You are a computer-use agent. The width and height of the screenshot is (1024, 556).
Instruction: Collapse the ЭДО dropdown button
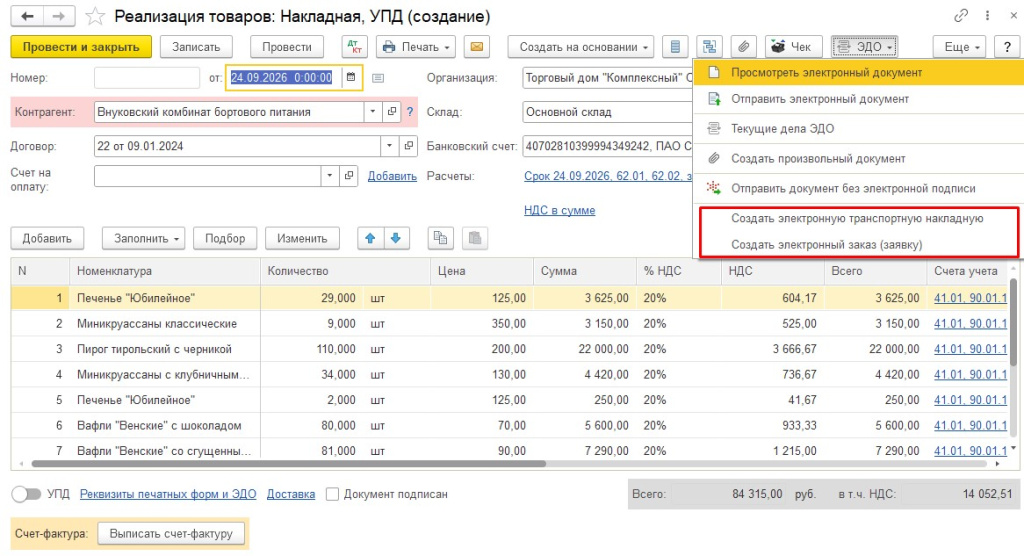click(x=865, y=47)
